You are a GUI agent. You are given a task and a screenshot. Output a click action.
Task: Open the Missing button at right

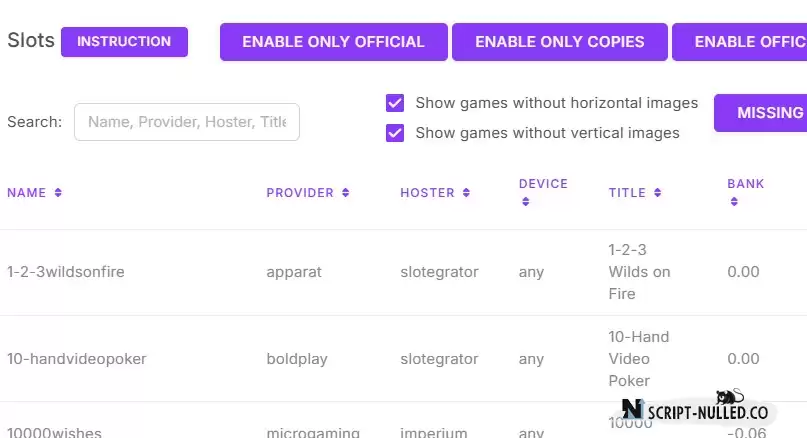tap(761, 113)
